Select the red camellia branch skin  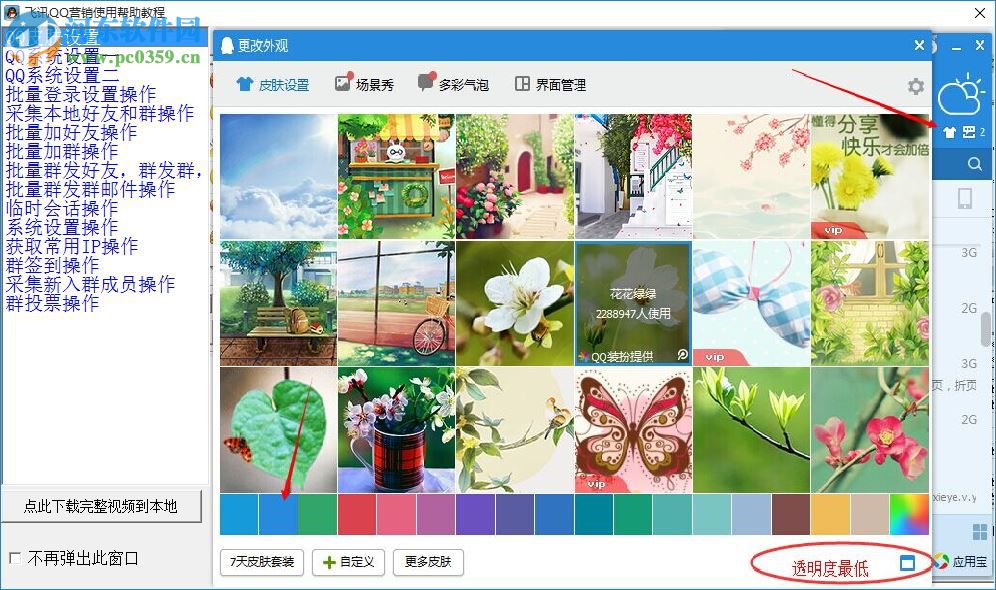click(x=870, y=429)
